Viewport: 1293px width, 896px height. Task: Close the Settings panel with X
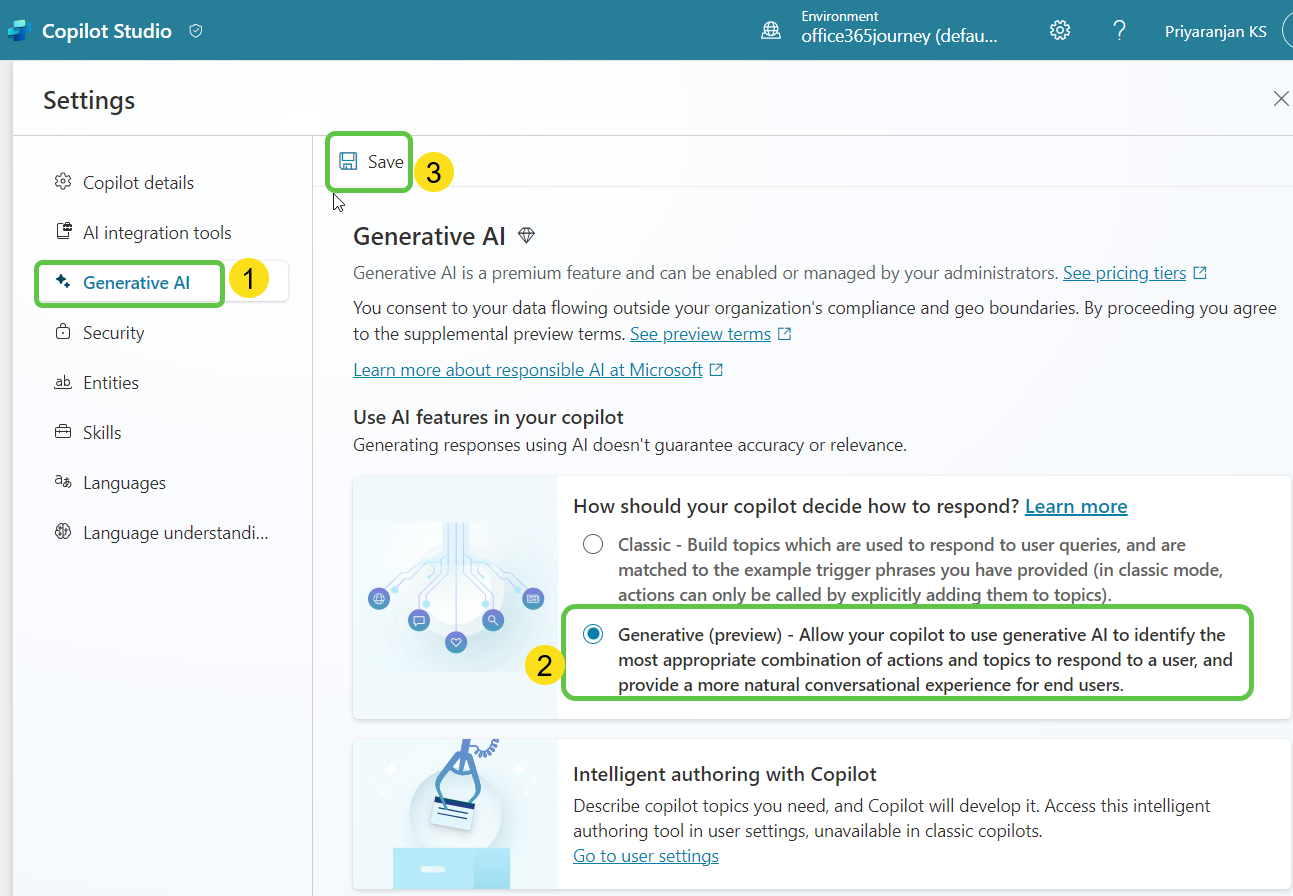(1280, 98)
